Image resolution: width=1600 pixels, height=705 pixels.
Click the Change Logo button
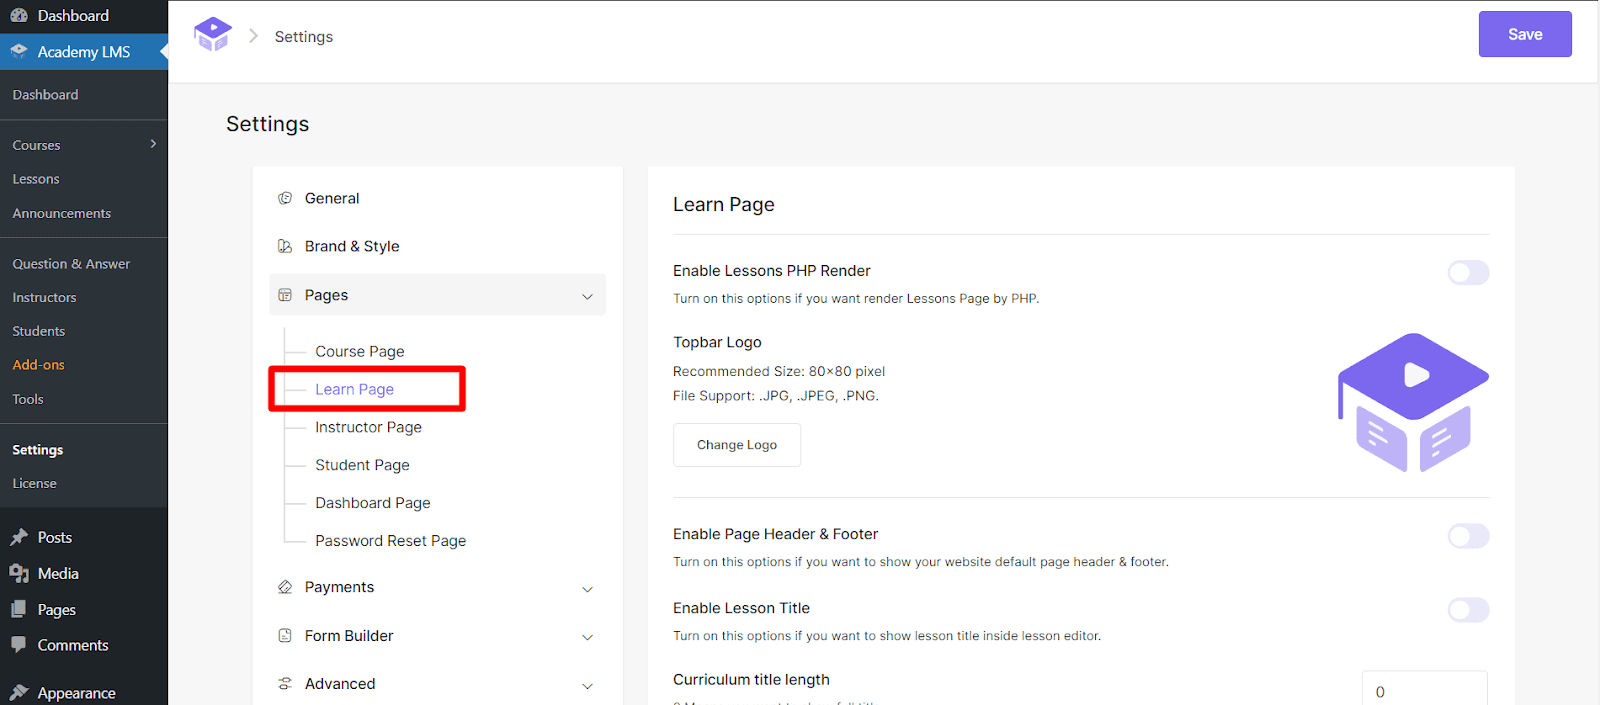pyautogui.click(x=736, y=445)
